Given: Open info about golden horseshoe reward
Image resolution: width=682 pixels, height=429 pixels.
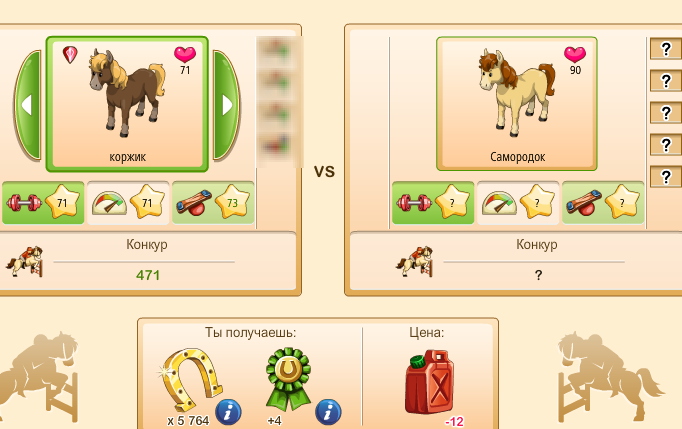Looking at the screenshot, I should [228, 412].
